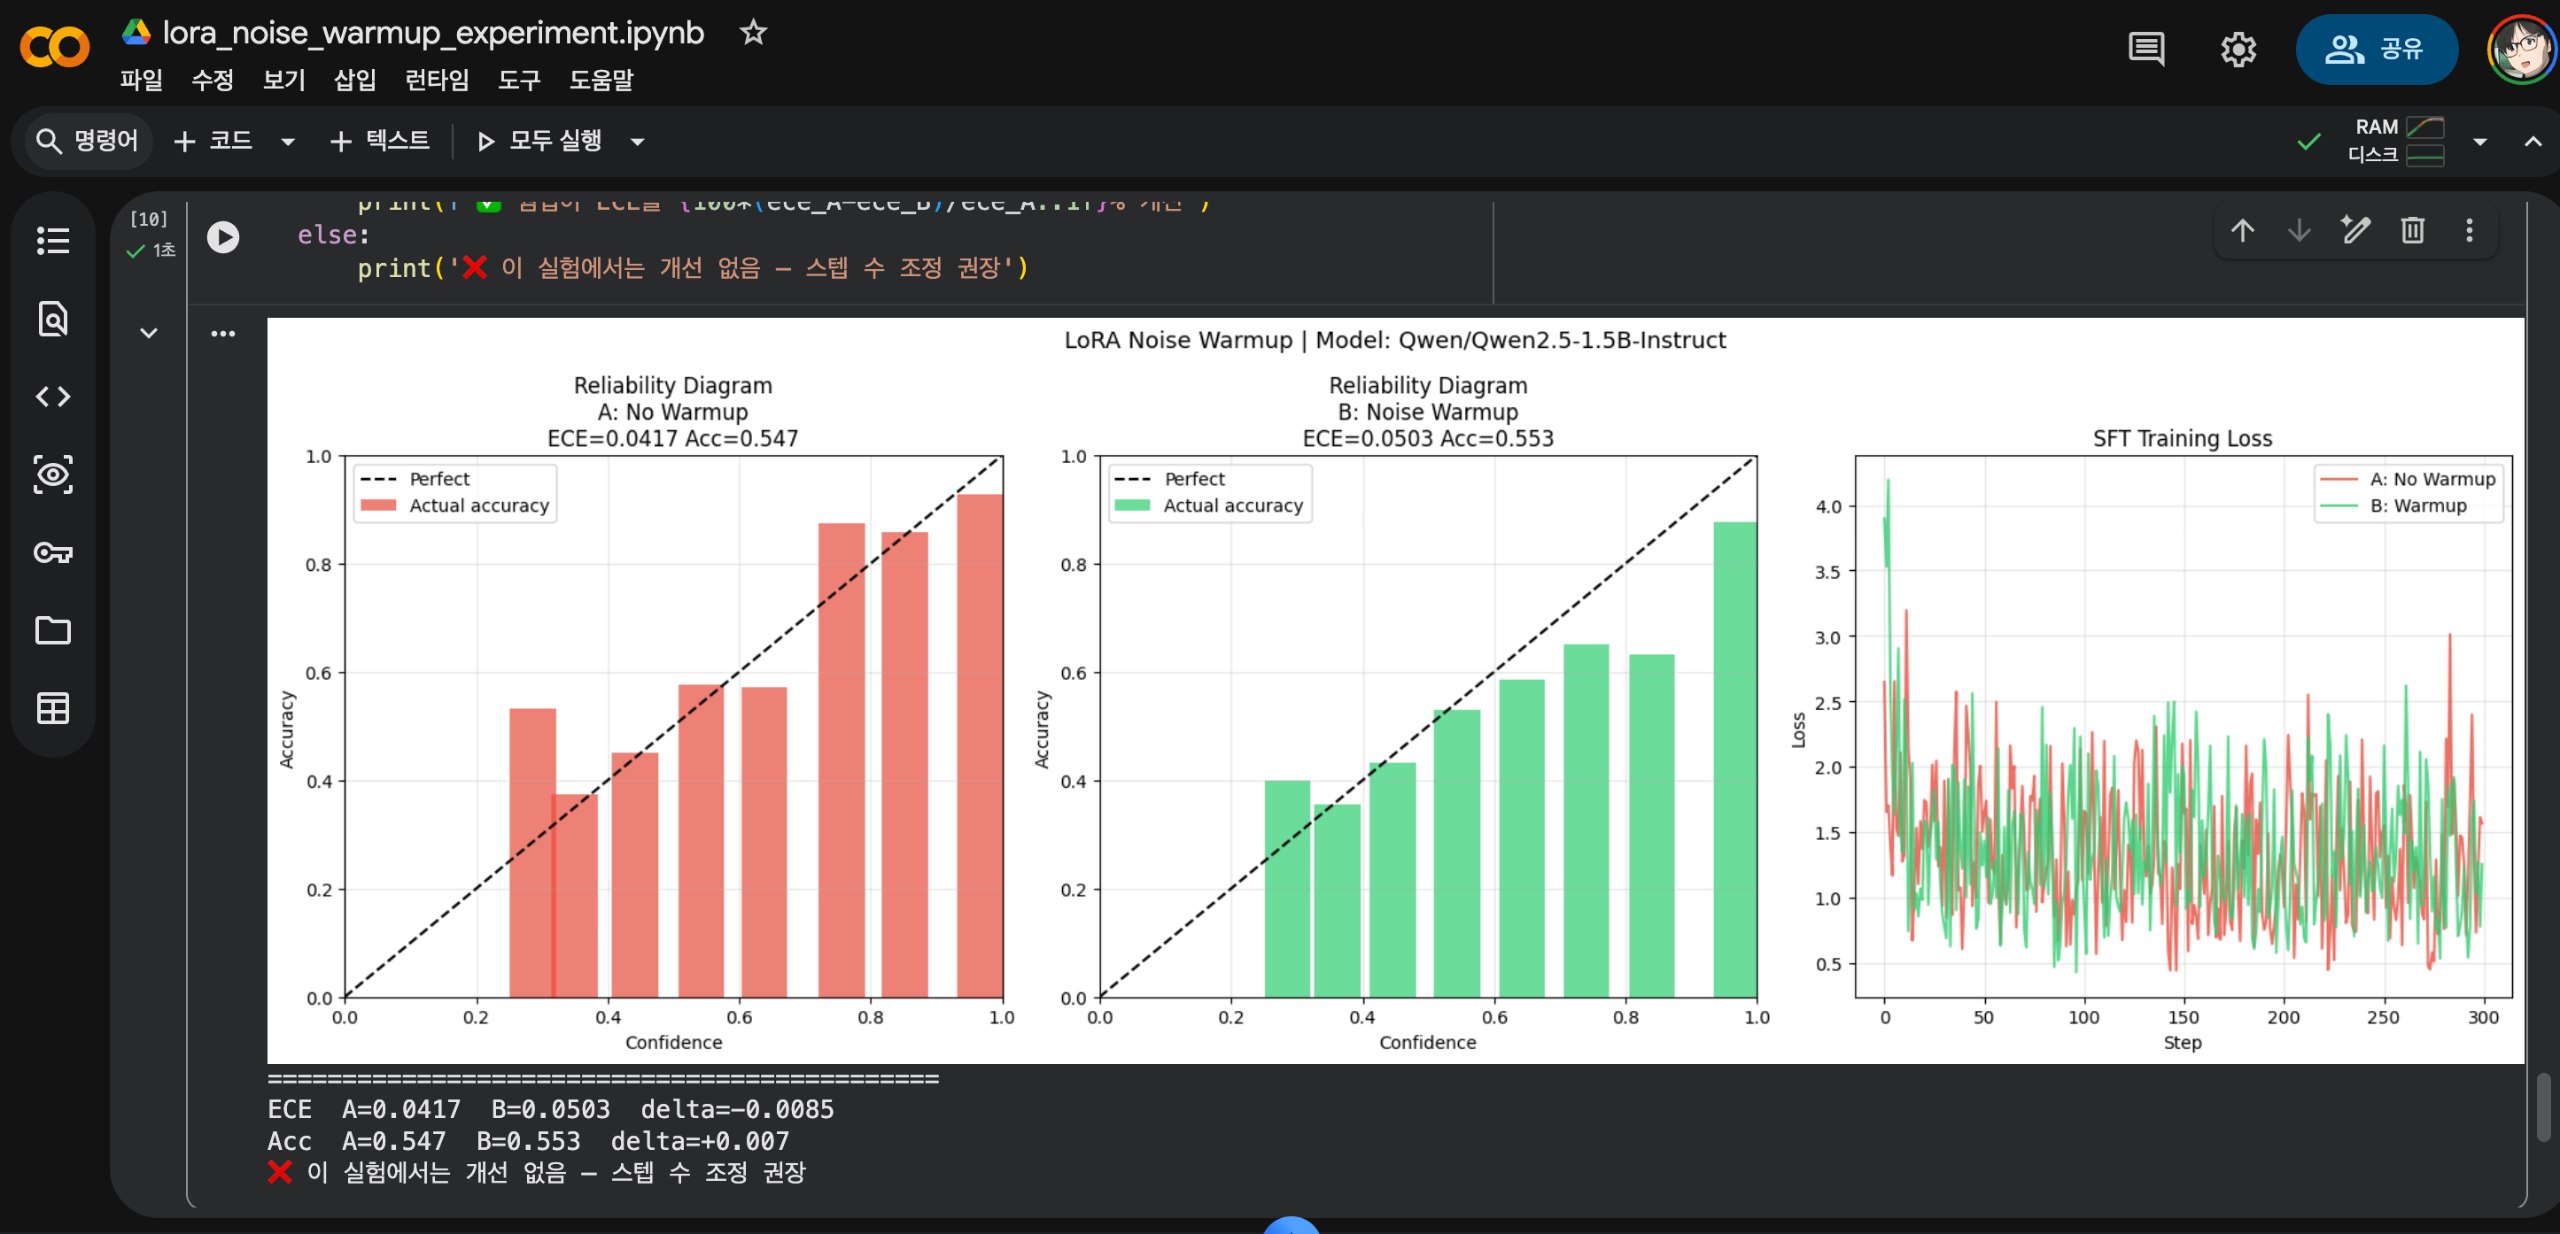Open the 명령어 command search
Image resolution: width=2560 pixels, height=1234 pixels.
(x=86, y=141)
